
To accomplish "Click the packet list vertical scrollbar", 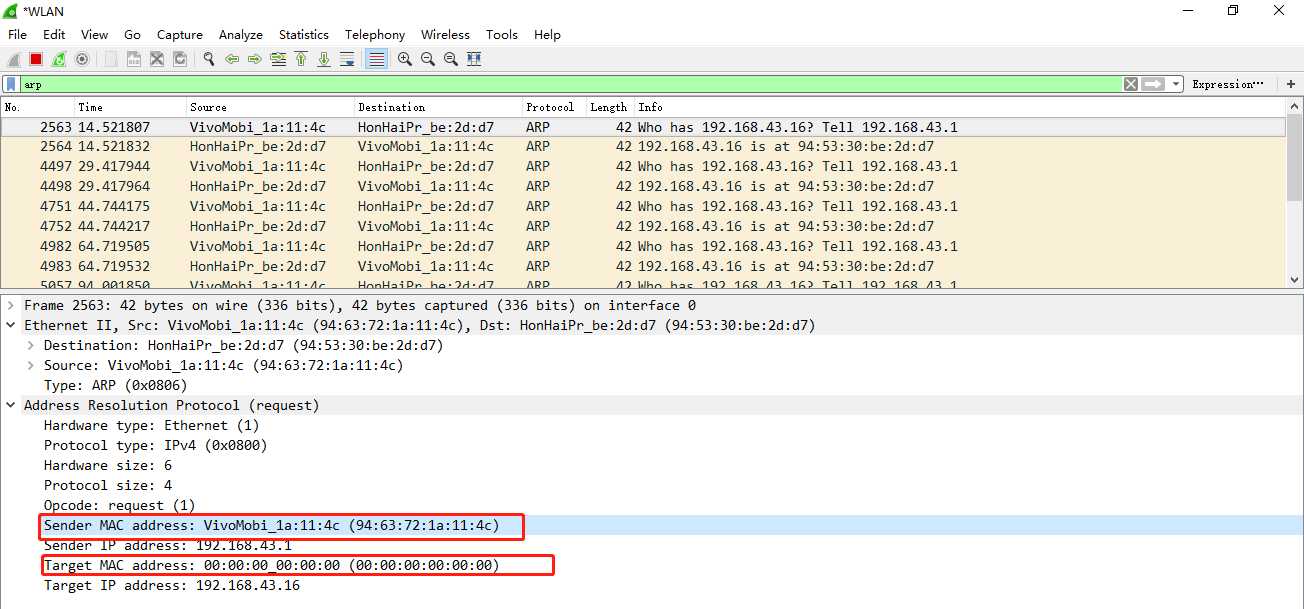I will point(1294,192).
